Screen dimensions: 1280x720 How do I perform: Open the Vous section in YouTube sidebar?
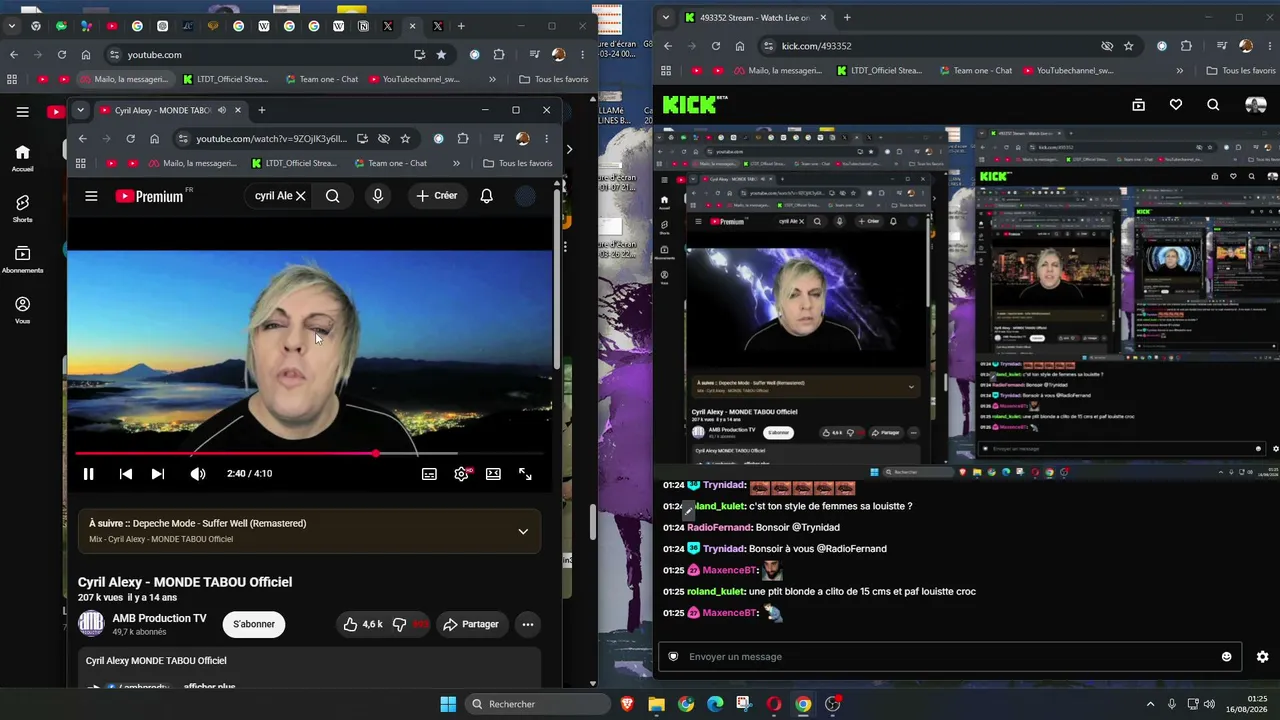22,310
